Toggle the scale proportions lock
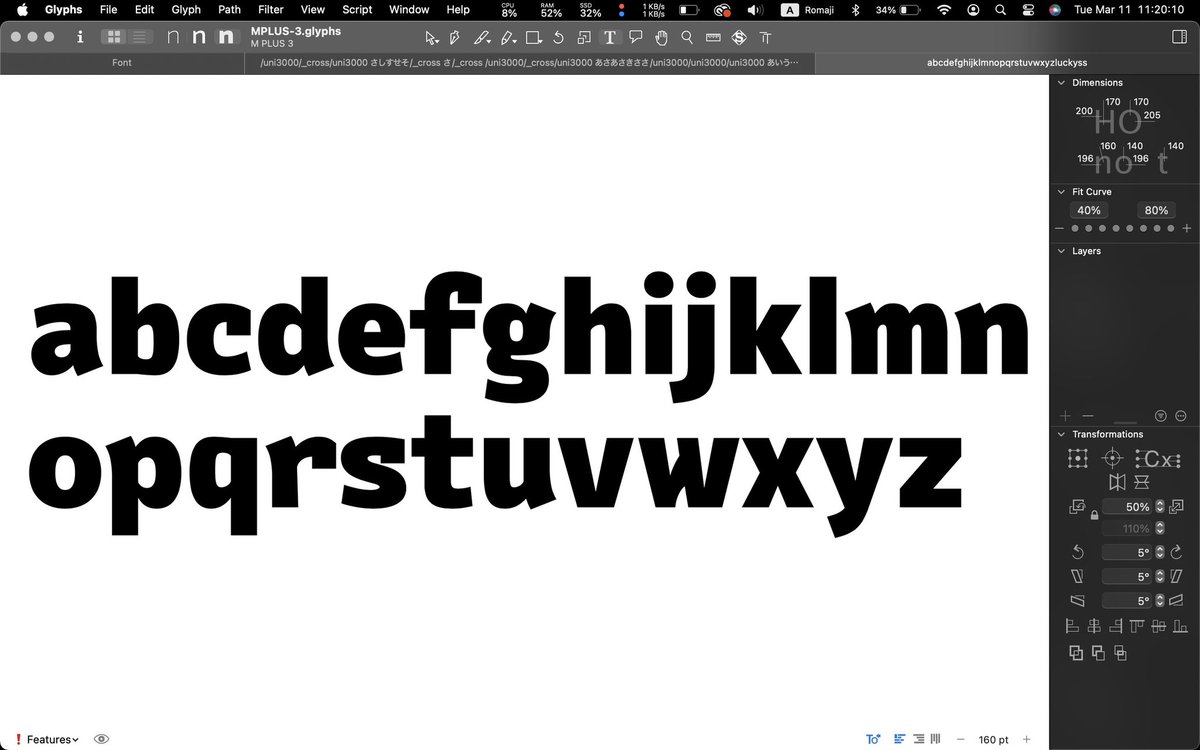Image resolution: width=1200 pixels, height=750 pixels. click(x=1095, y=515)
